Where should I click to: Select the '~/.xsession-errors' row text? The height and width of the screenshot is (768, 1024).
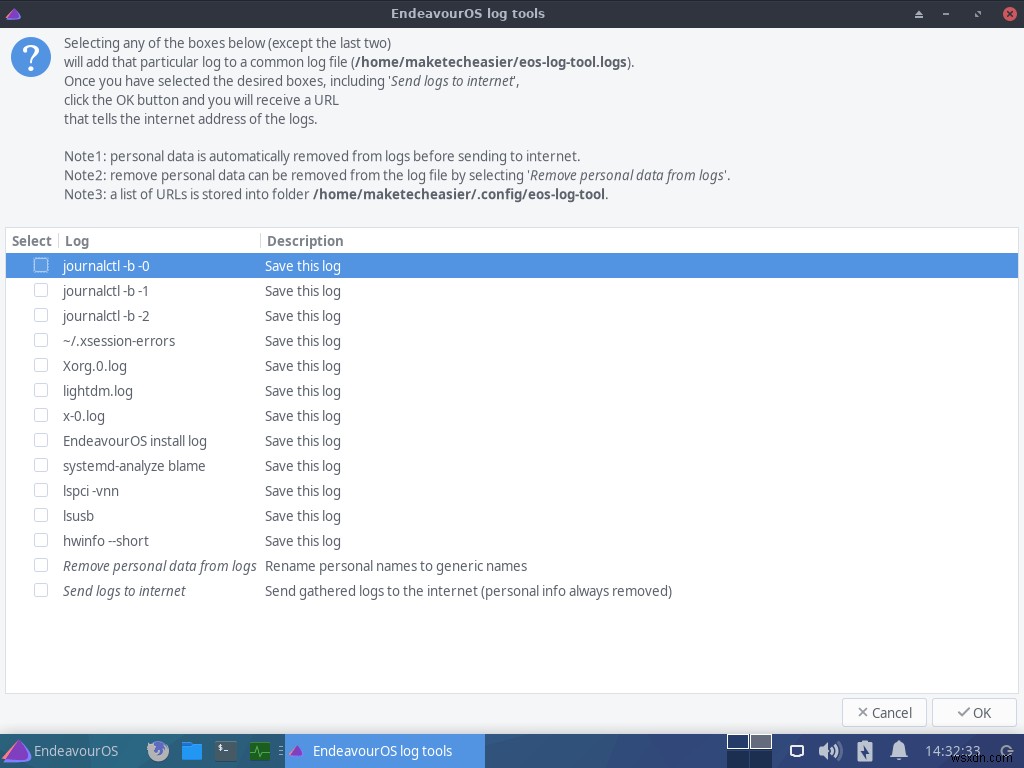click(119, 341)
